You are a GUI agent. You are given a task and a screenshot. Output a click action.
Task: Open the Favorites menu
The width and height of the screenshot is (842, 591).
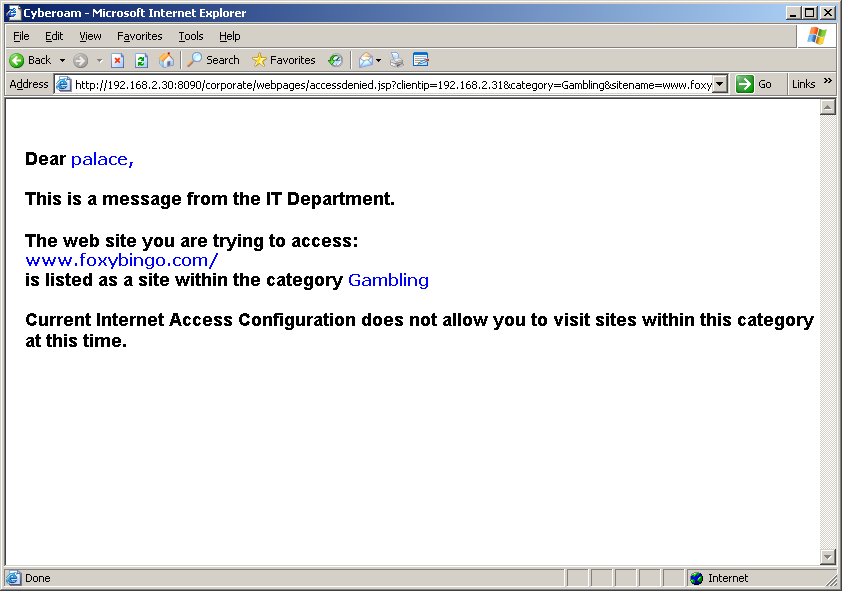click(140, 36)
